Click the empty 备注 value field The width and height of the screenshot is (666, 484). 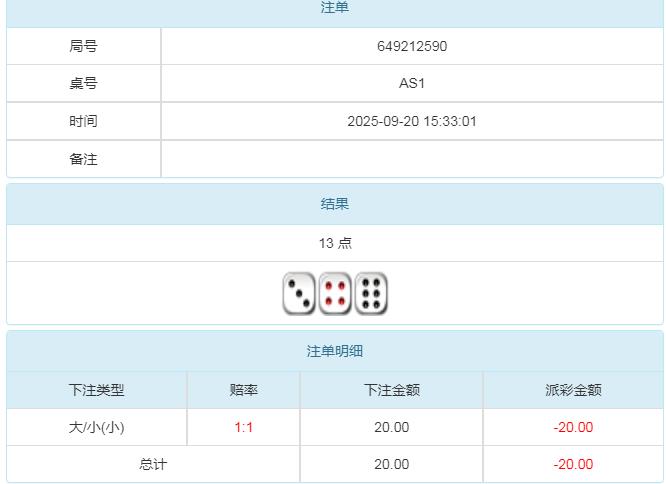coord(412,159)
